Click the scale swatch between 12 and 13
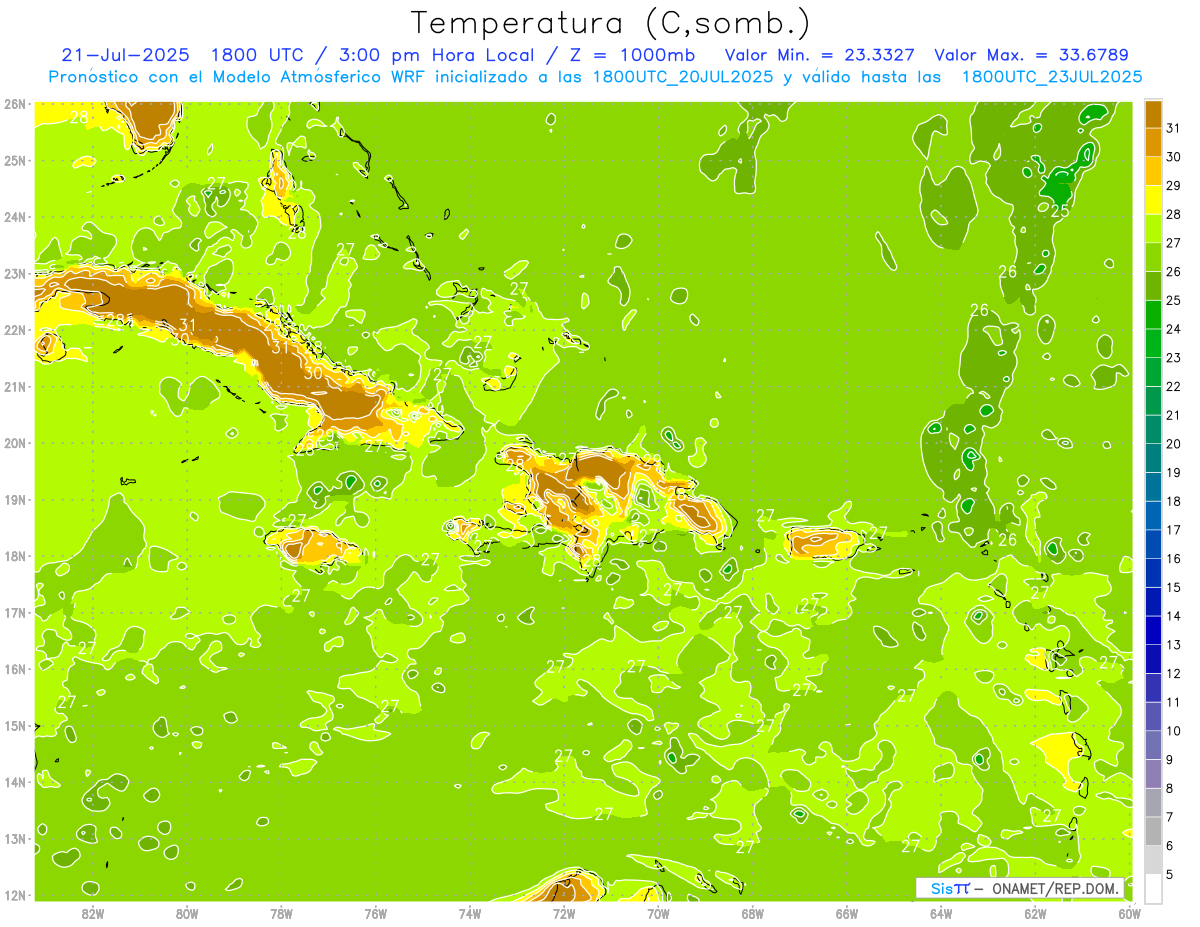 (1153, 659)
